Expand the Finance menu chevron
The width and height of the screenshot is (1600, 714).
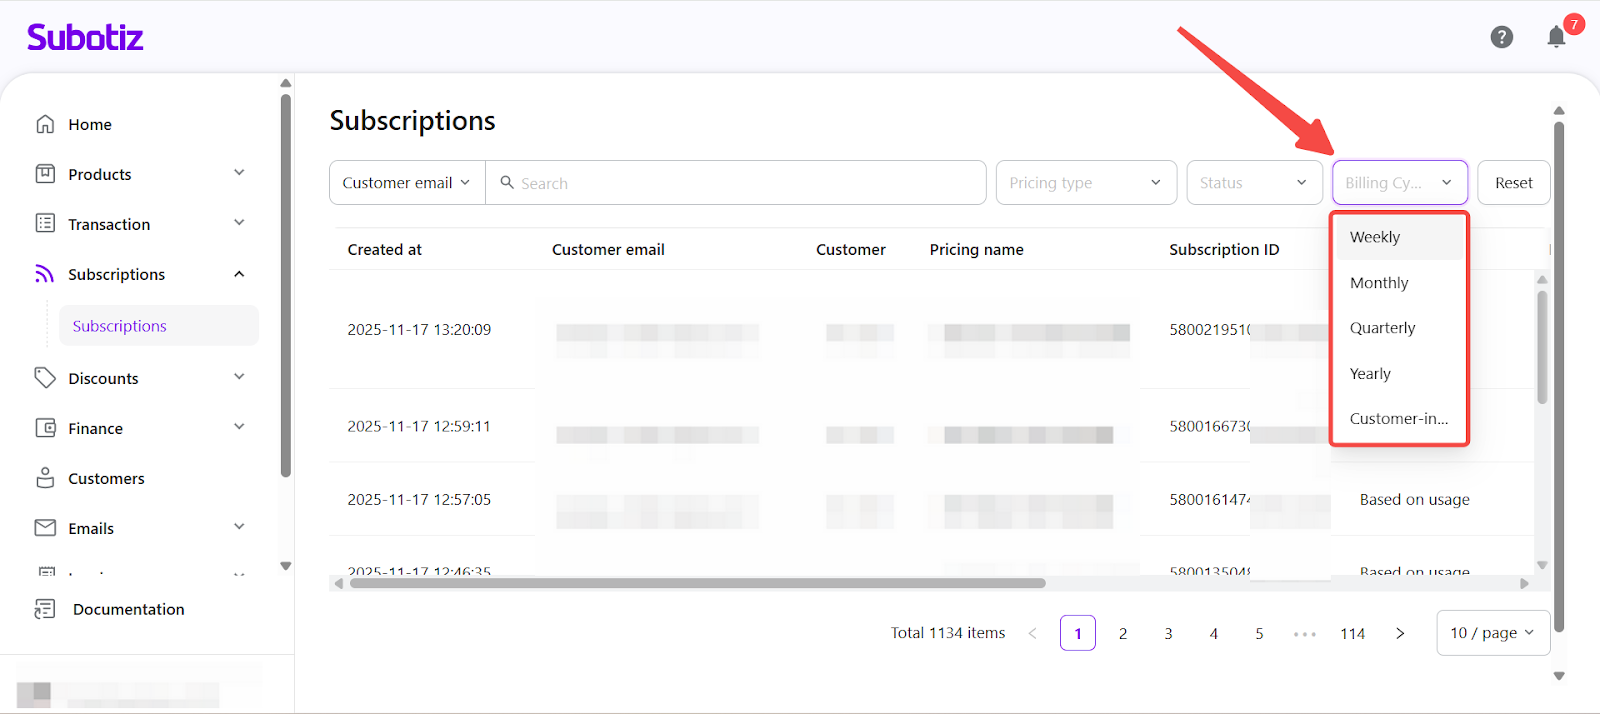tap(239, 427)
